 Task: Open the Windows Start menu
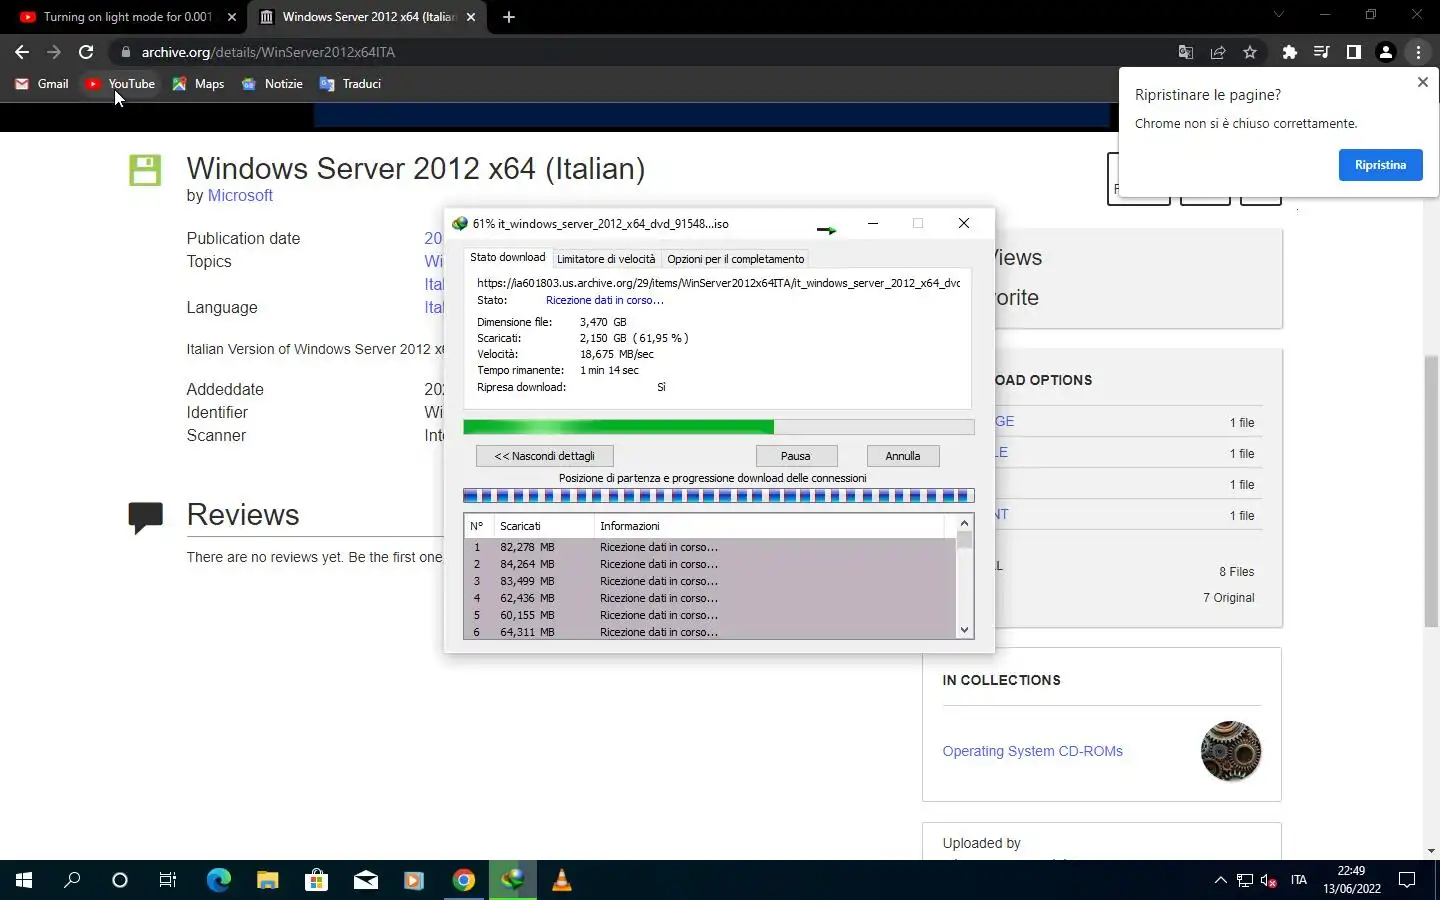tap(24, 880)
